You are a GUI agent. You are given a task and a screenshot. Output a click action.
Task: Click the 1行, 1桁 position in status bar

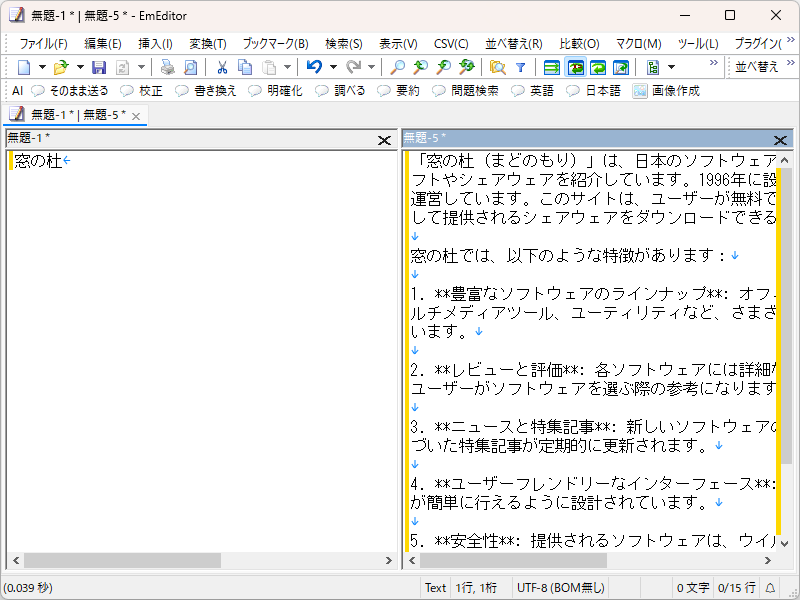[476, 588]
